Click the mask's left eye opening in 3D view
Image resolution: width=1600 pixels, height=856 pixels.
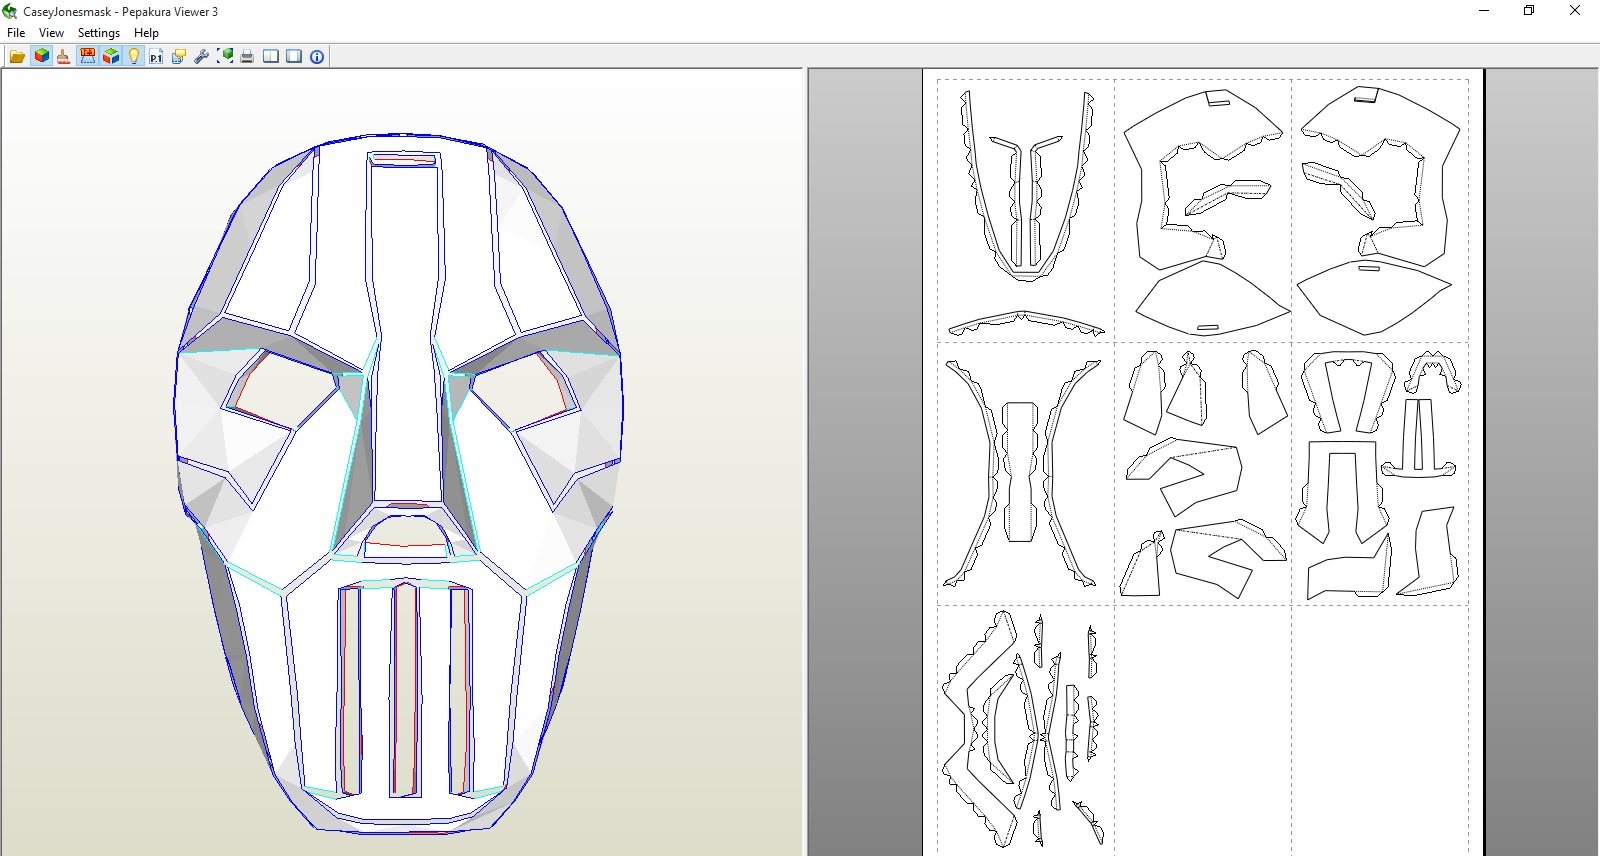(x=283, y=388)
